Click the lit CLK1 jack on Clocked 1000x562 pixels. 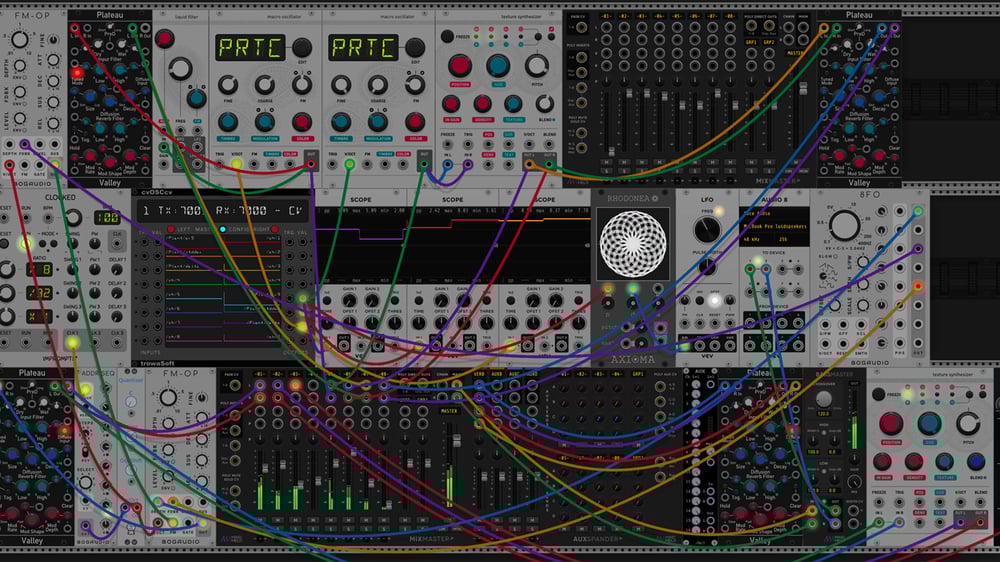coord(73,343)
